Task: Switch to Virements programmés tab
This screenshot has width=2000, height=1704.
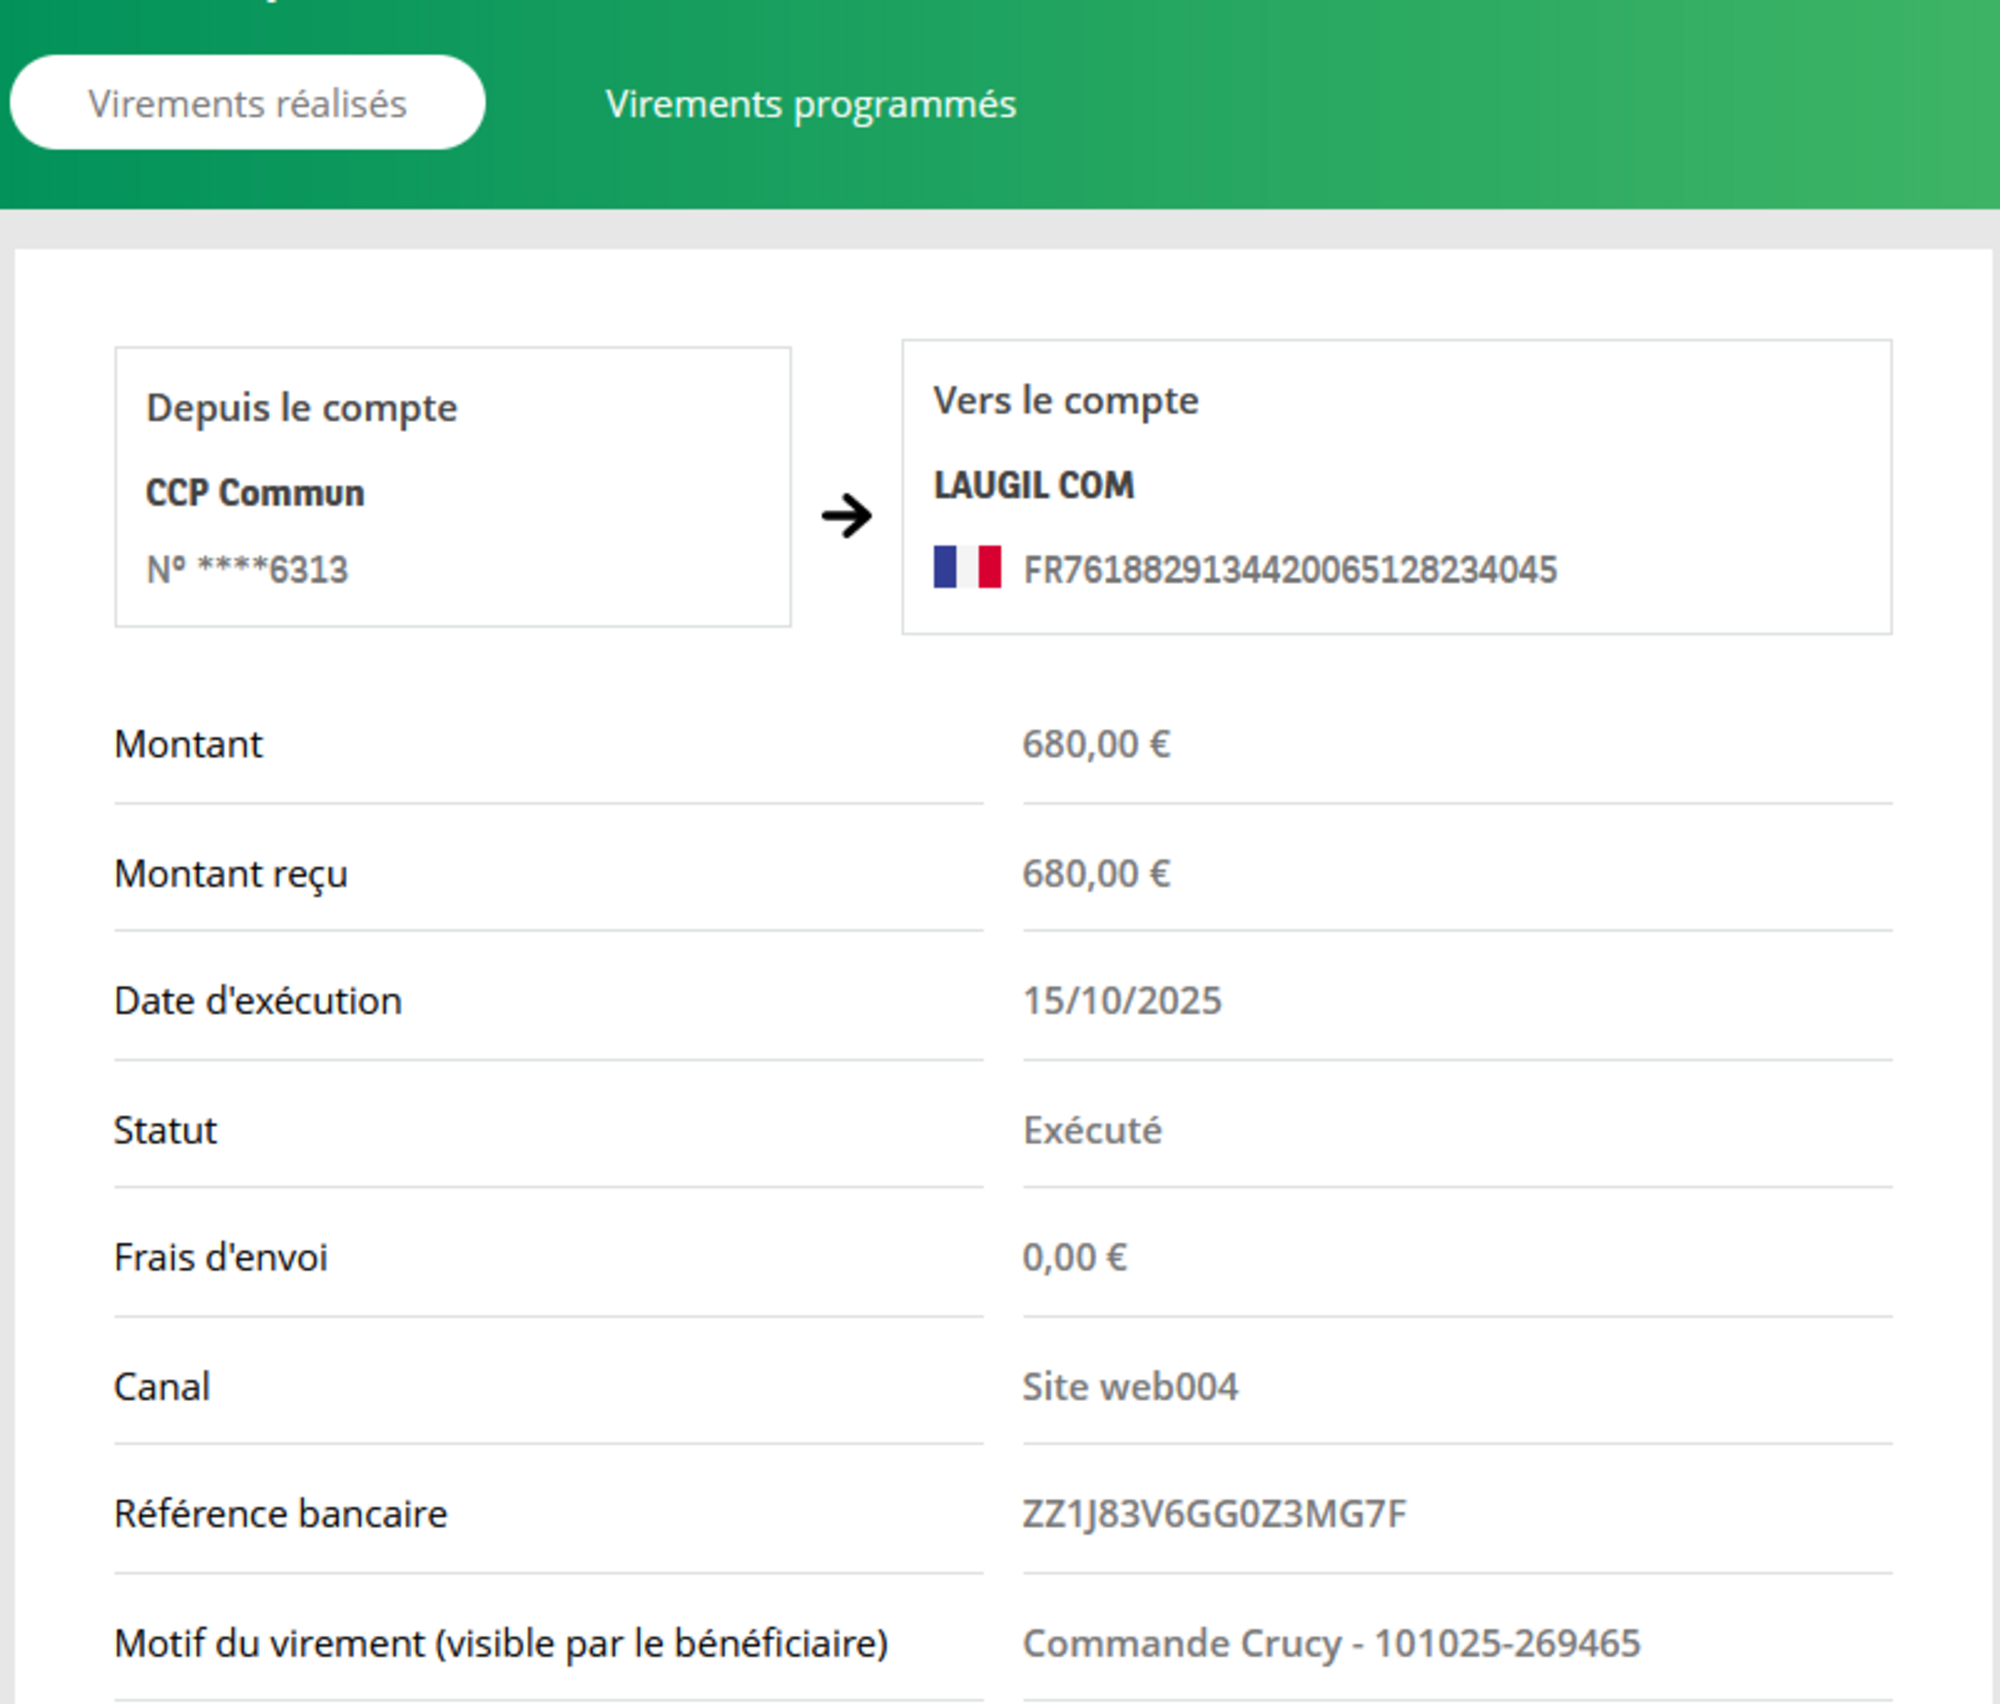Action: click(810, 103)
